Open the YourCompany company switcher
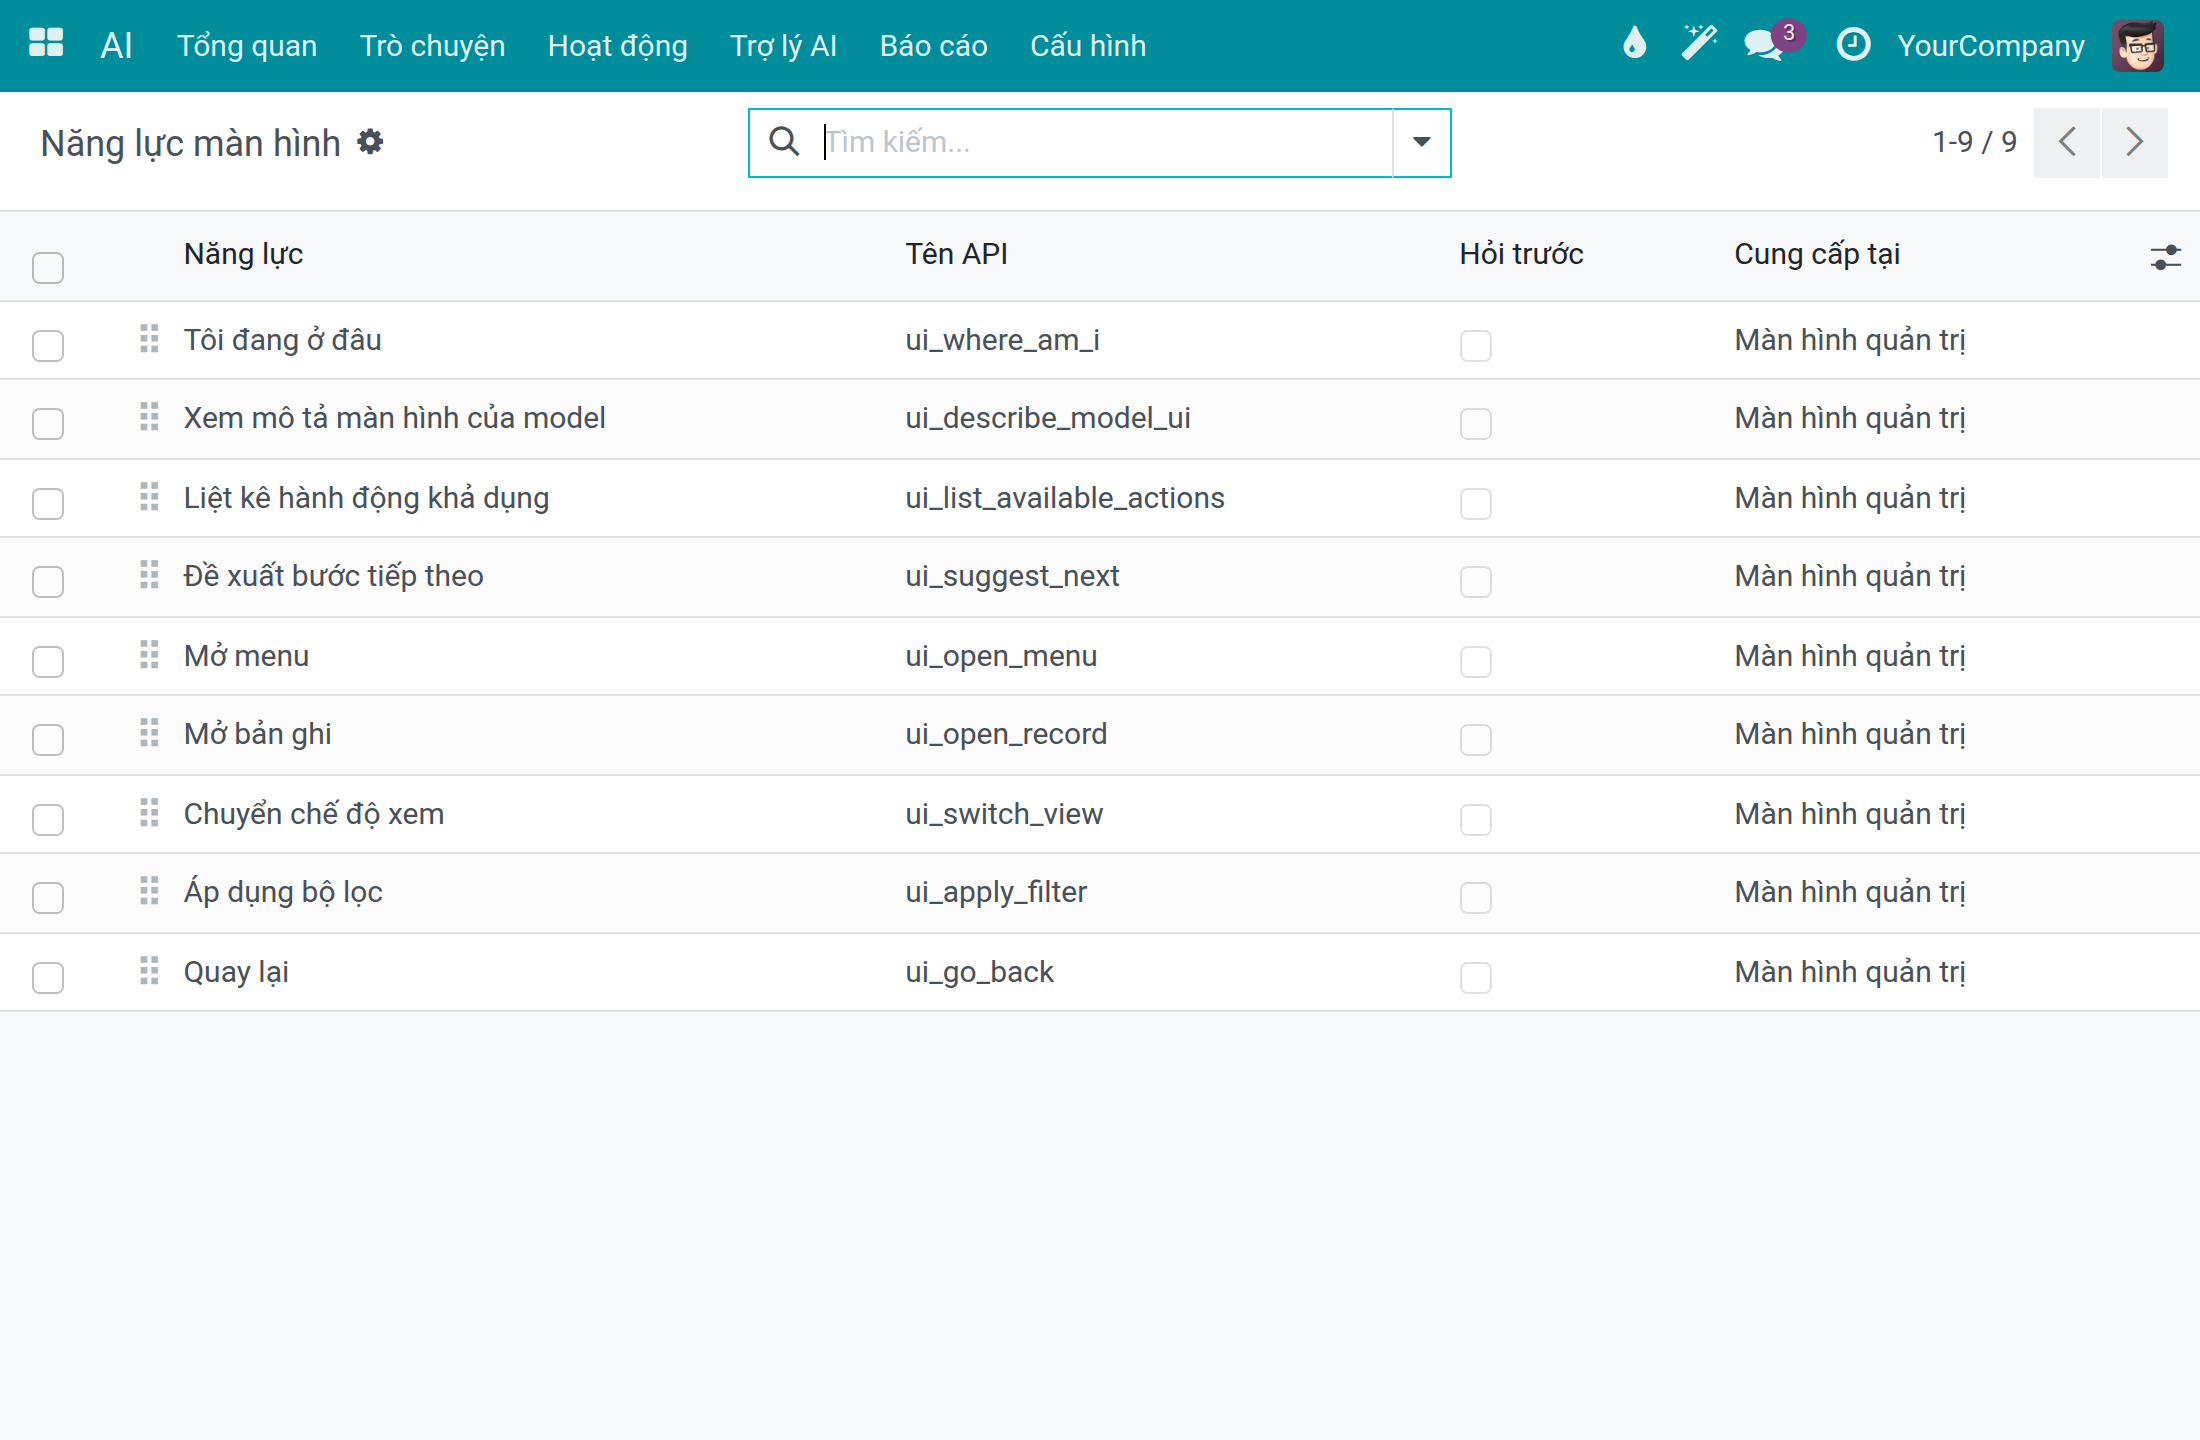 [x=1991, y=46]
